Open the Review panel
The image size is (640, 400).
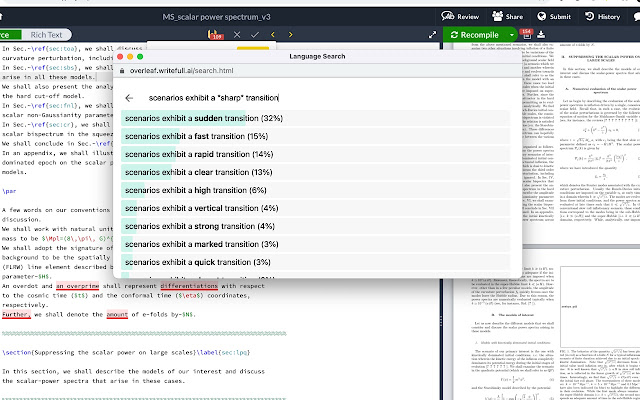pos(460,16)
